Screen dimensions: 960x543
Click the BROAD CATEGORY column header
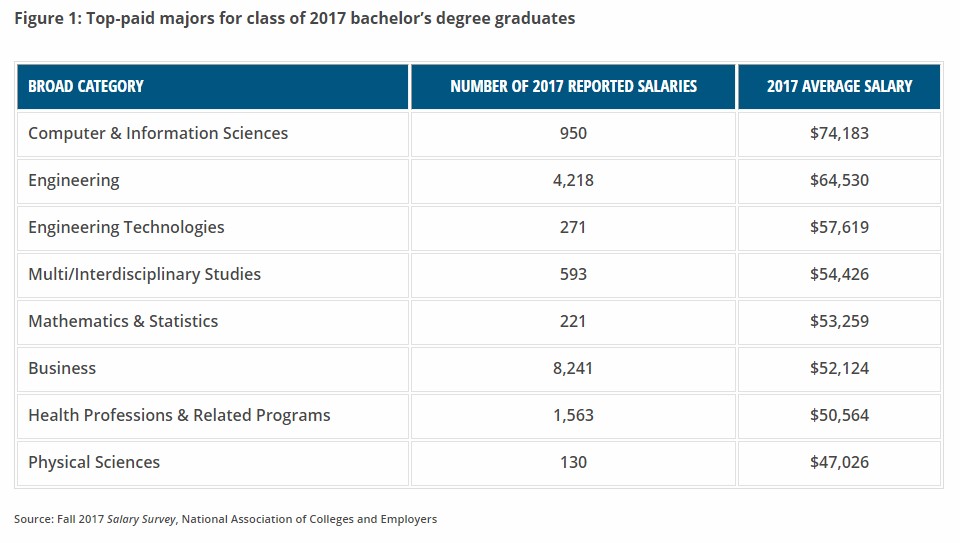(86, 86)
